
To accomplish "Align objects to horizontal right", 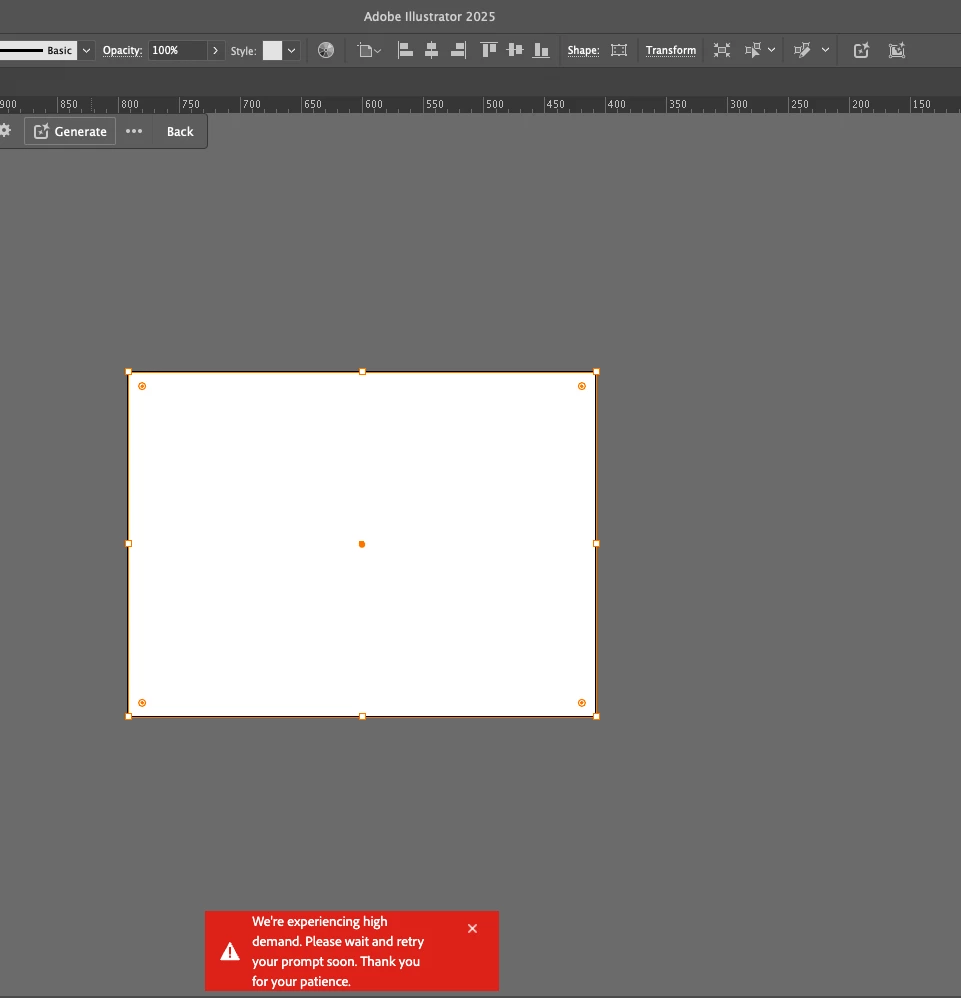I will (458, 50).
